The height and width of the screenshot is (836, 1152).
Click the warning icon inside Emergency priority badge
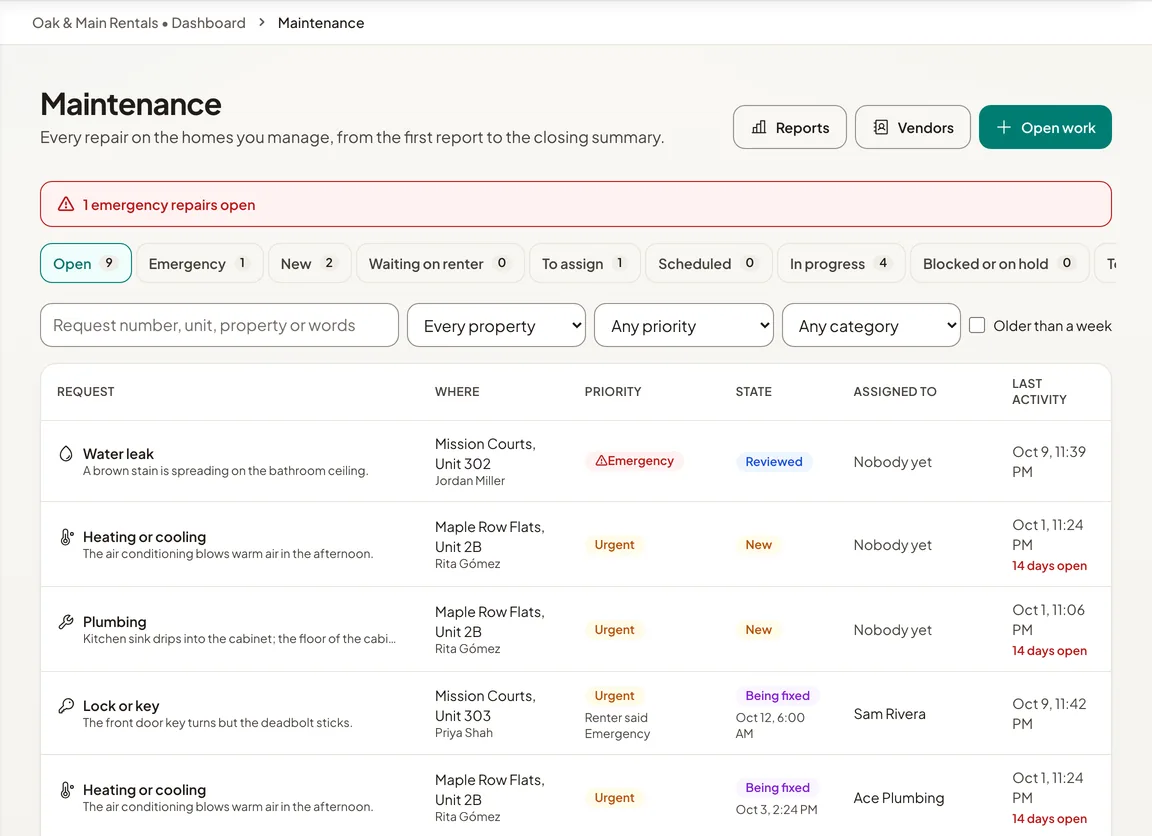tap(601, 461)
